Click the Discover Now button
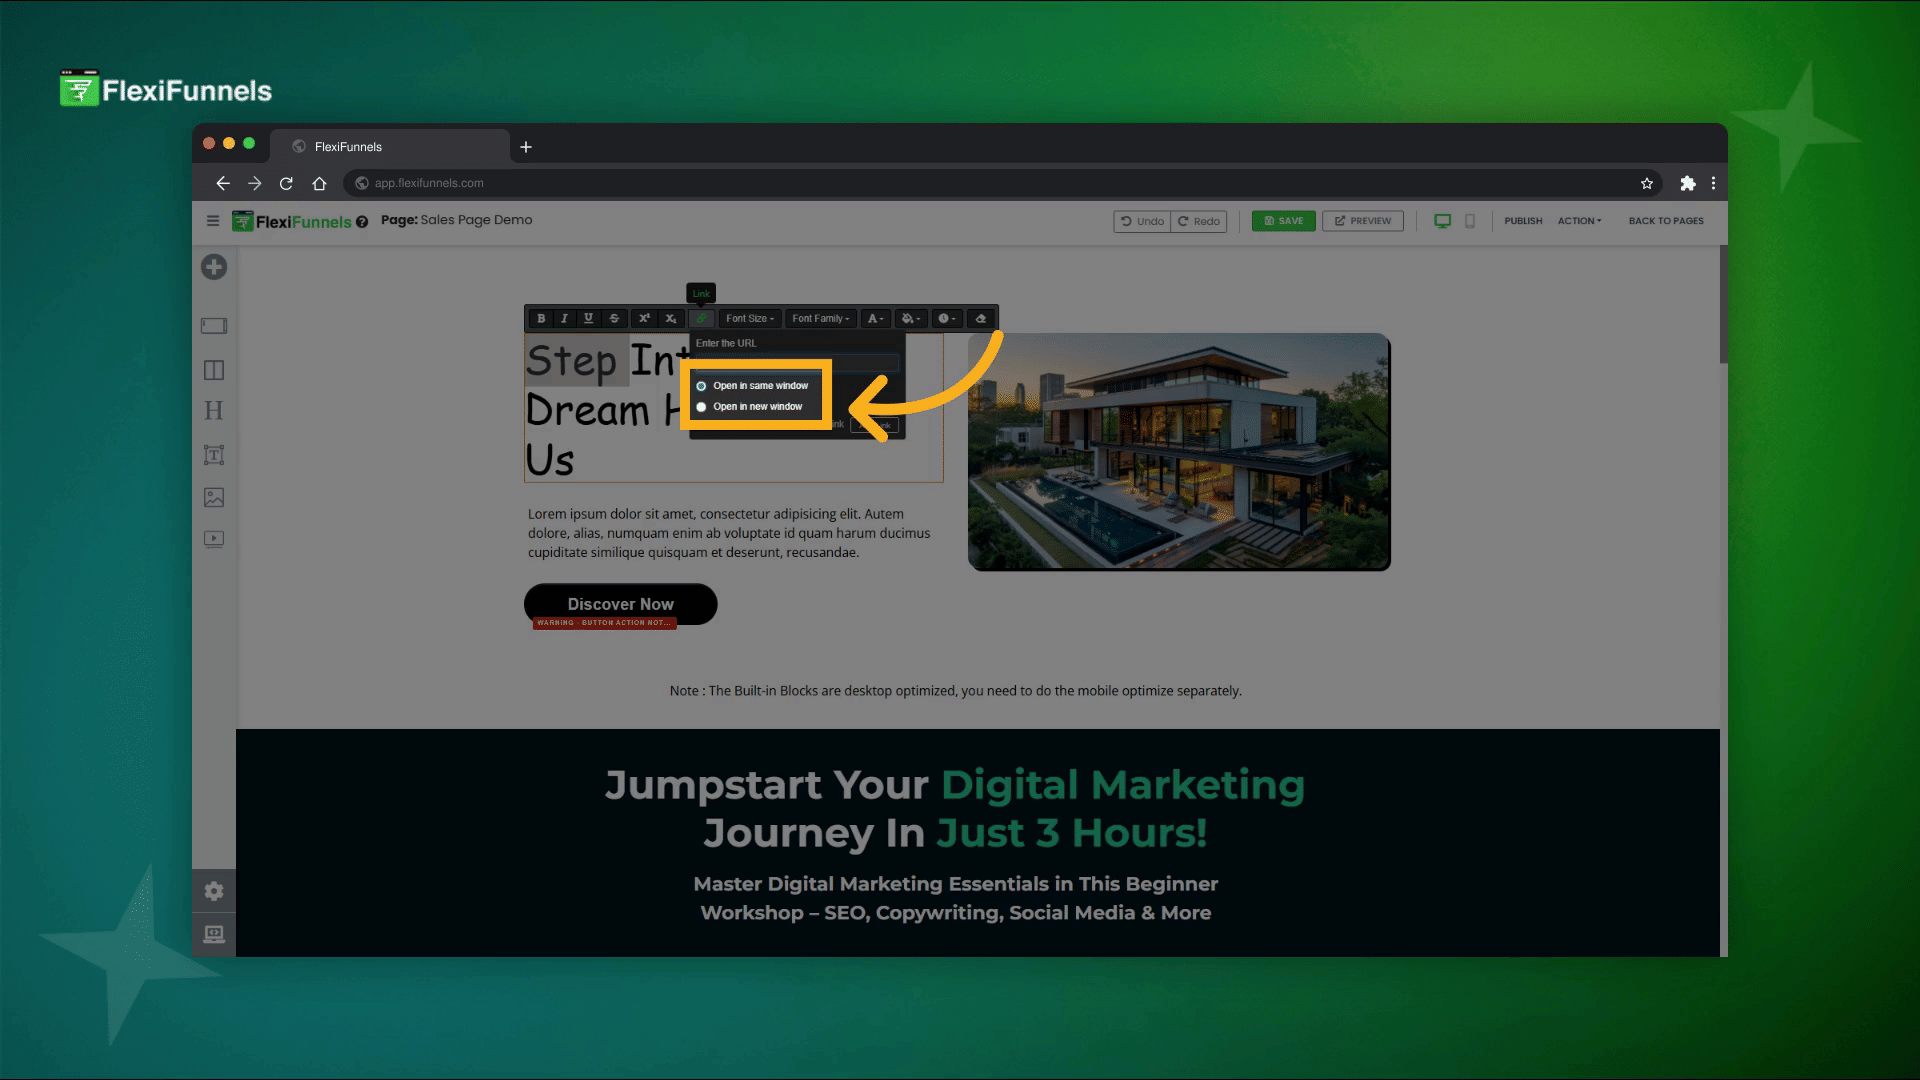 click(x=620, y=604)
